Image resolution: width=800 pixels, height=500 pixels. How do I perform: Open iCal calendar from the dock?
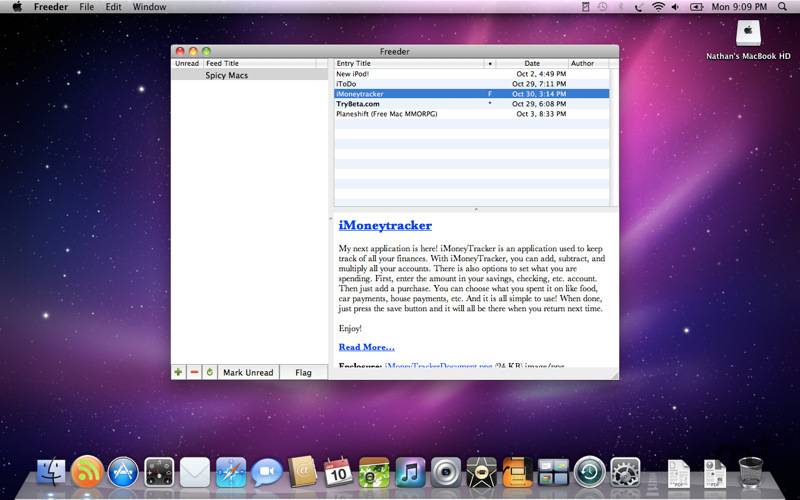[x=338, y=471]
